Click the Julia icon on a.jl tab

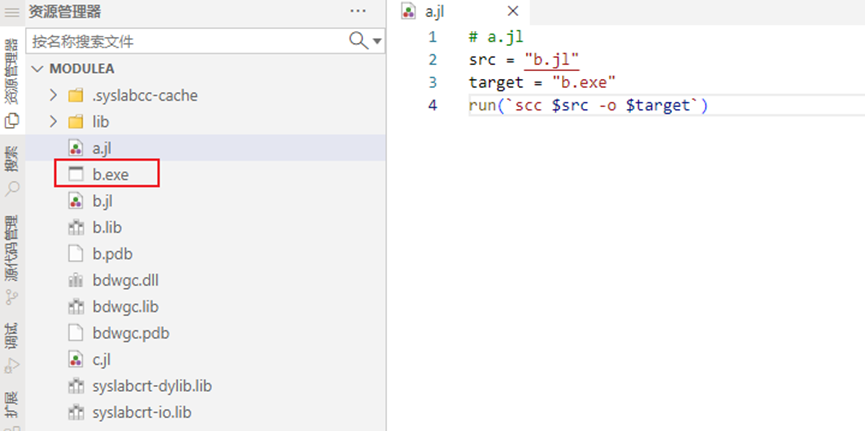click(x=408, y=11)
